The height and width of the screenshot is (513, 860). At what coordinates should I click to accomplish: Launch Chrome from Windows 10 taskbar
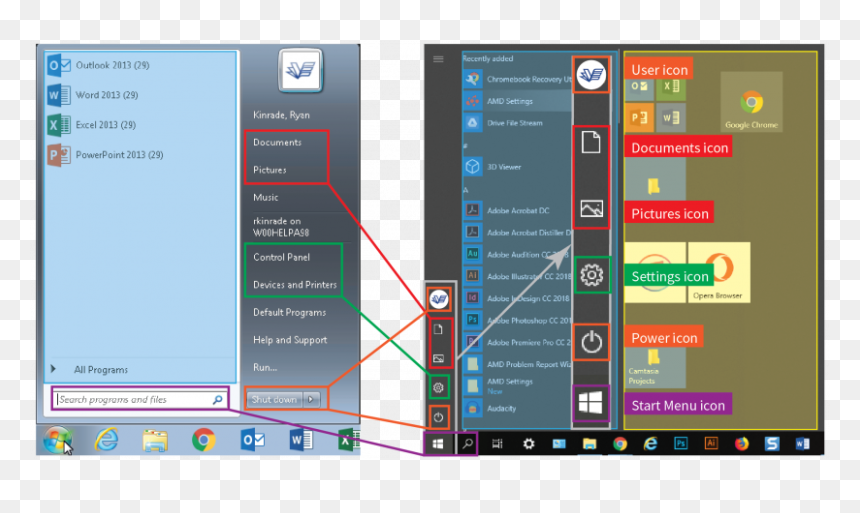(620, 443)
